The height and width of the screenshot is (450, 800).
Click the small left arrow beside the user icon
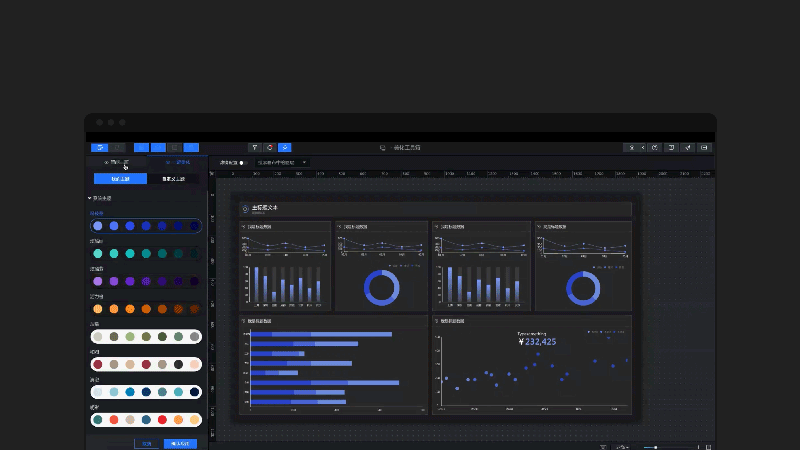tap(643, 147)
